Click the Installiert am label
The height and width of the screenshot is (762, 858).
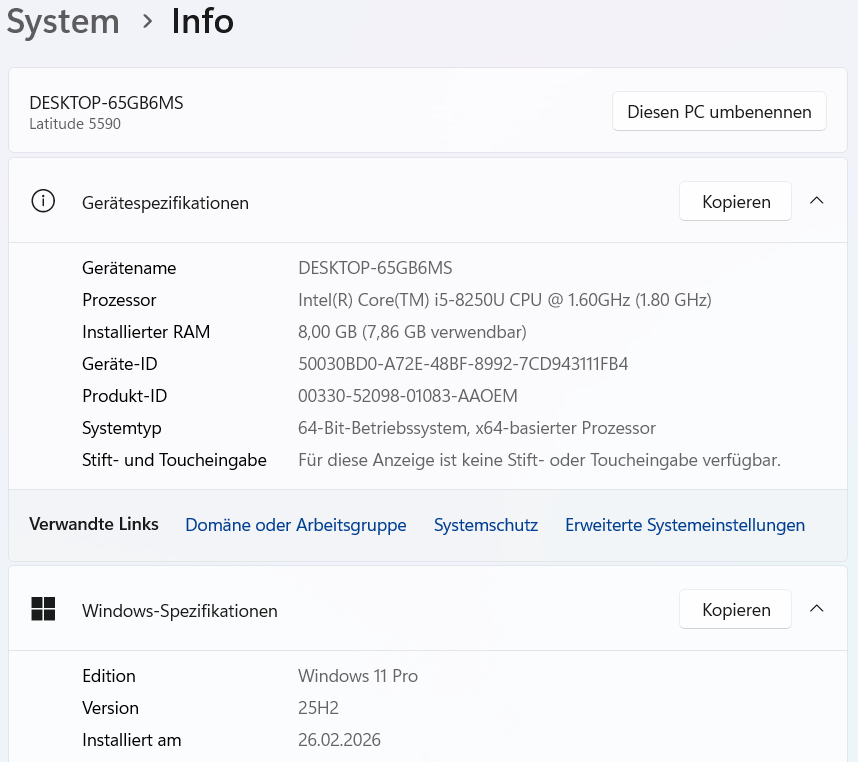[x=131, y=740]
